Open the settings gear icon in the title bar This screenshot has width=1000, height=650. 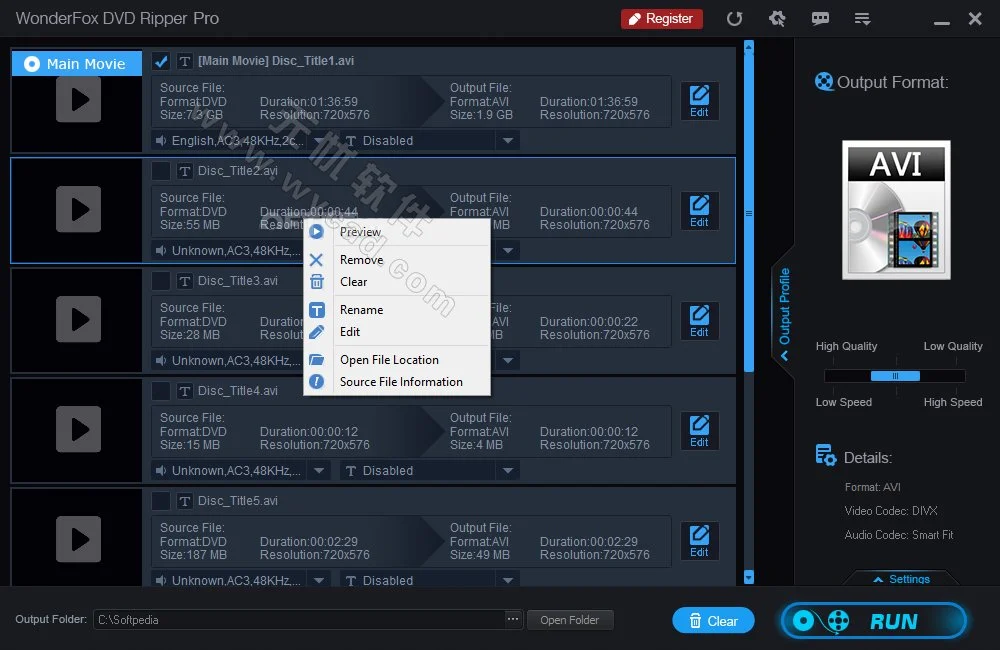coord(778,18)
